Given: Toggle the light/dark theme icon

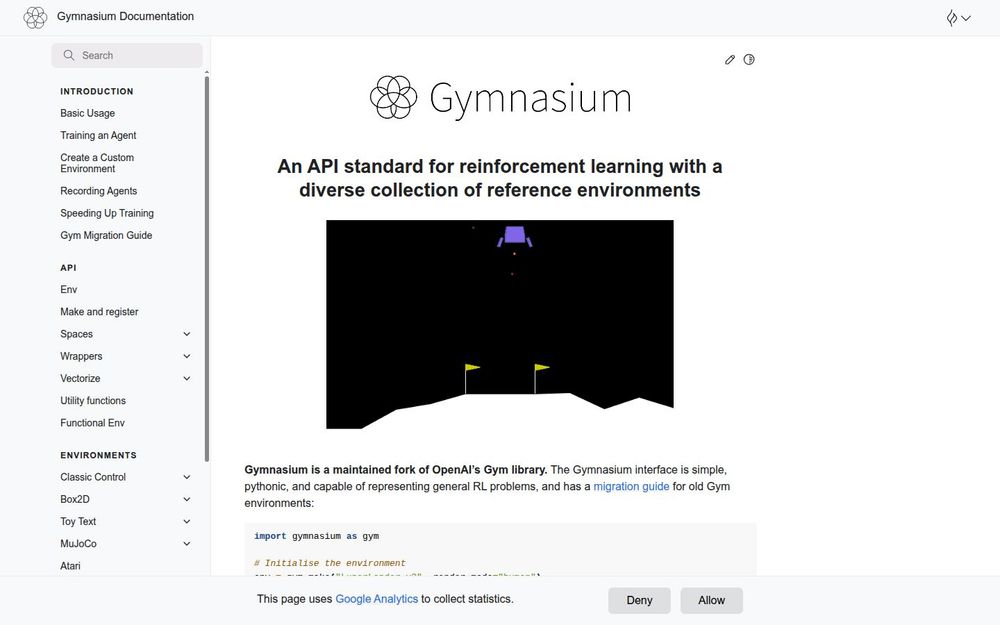Looking at the screenshot, I should (x=749, y=59).
